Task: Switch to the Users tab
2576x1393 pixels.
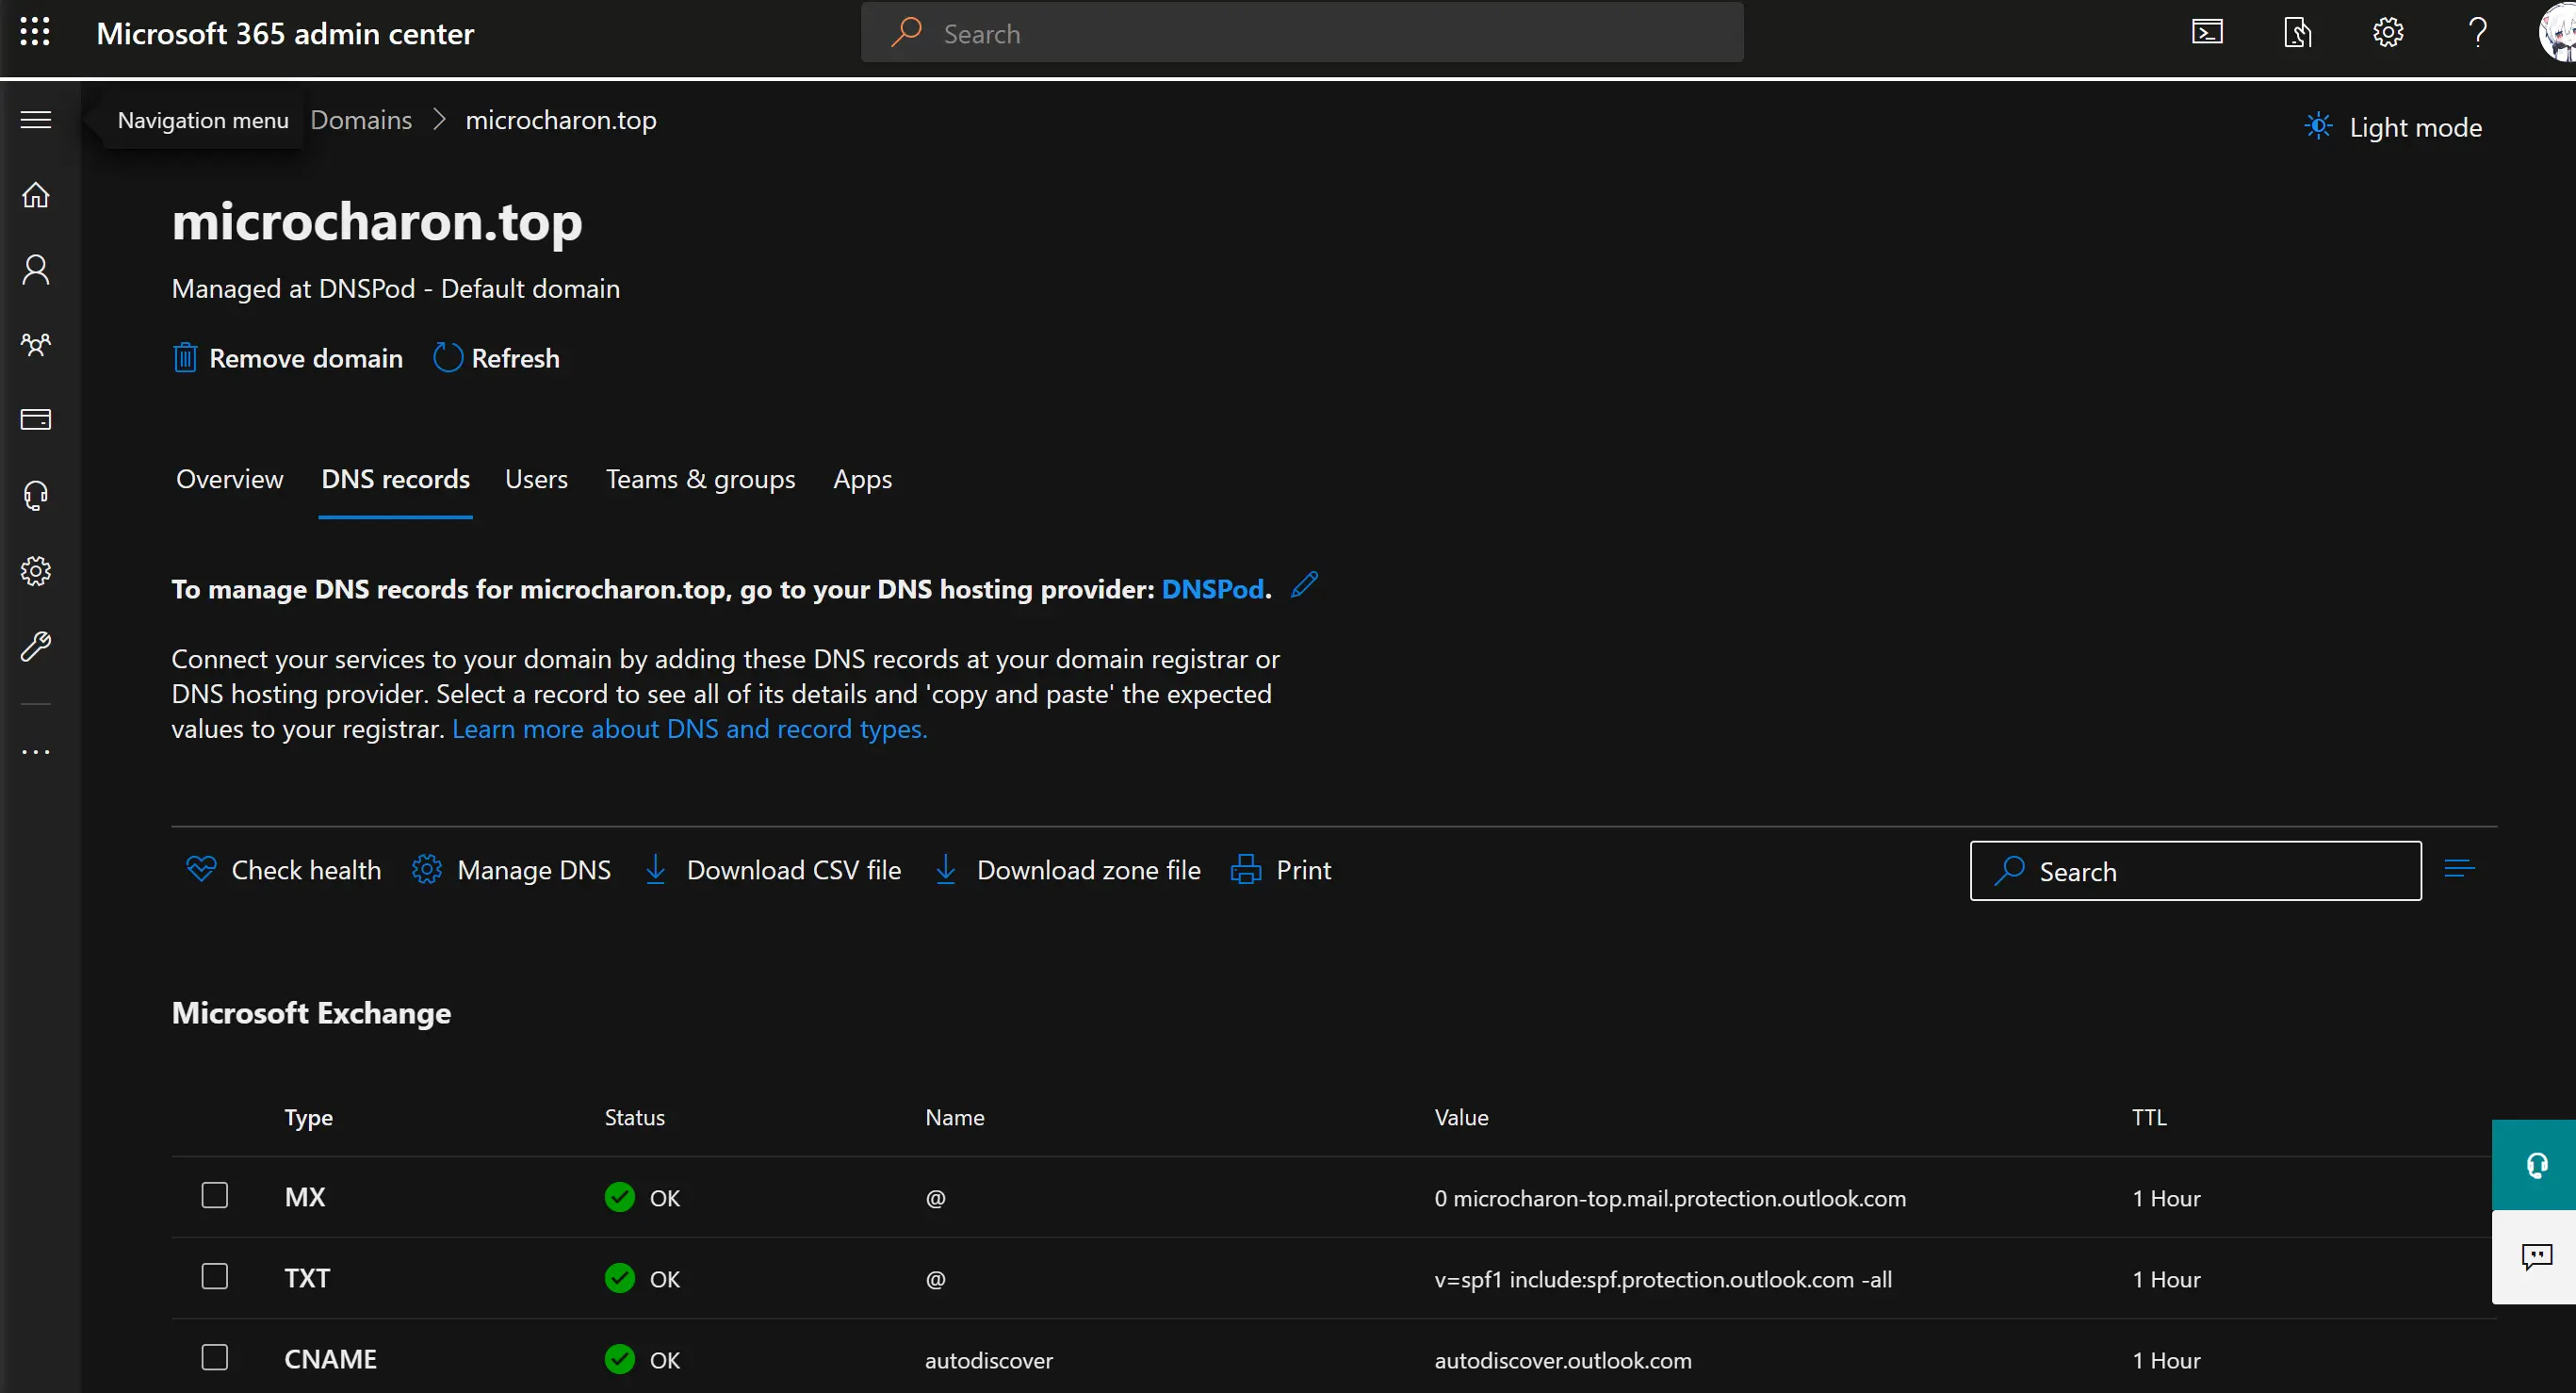Action: tap(536, 479)
